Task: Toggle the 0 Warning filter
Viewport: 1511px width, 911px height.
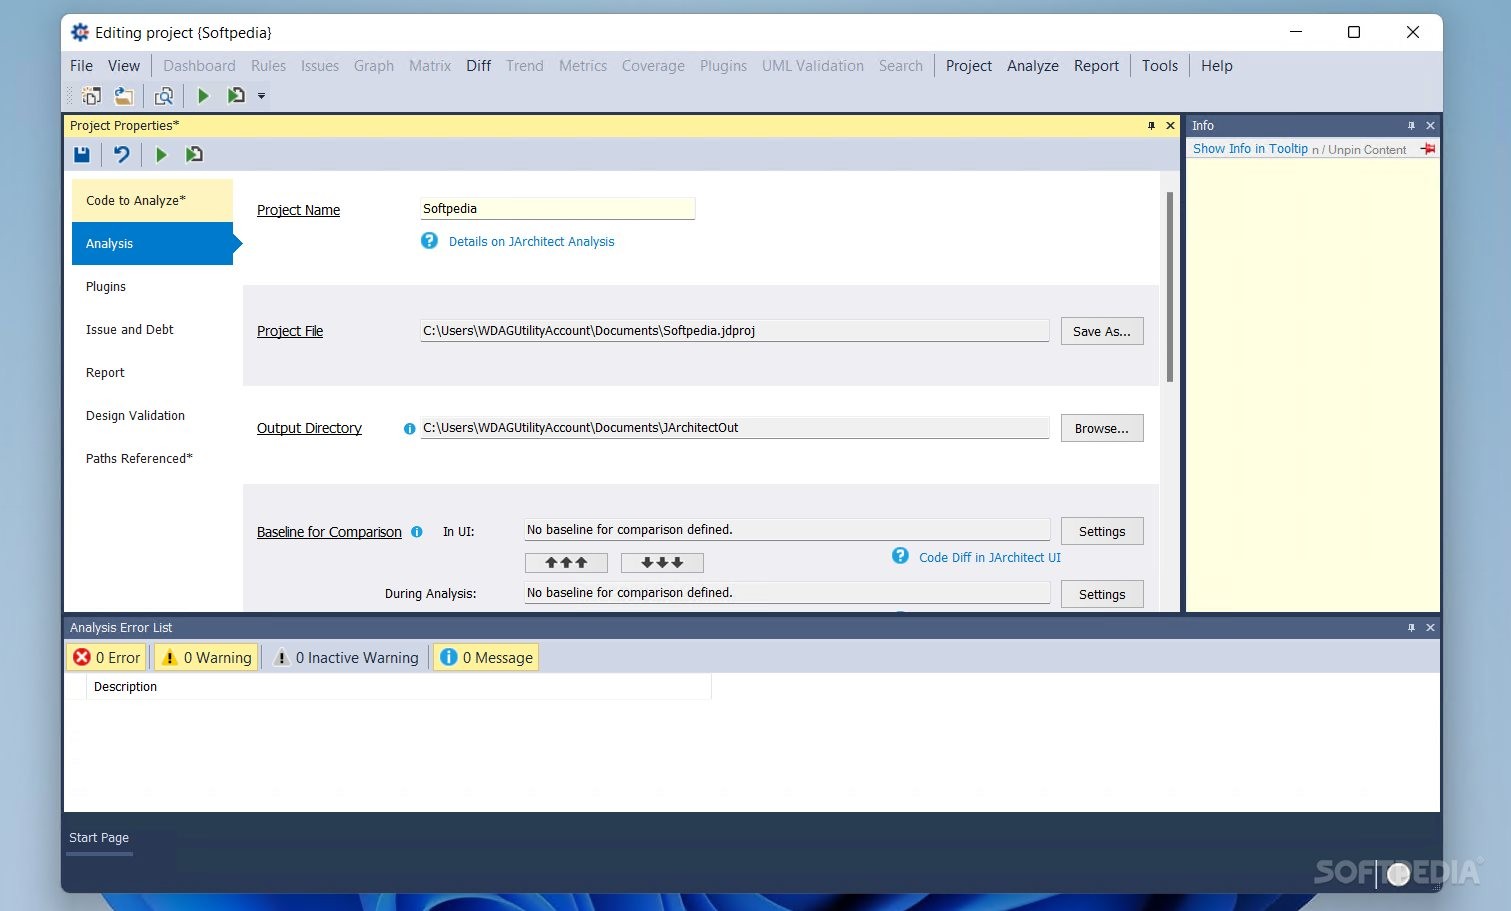Action: click(x=206, y=657)
